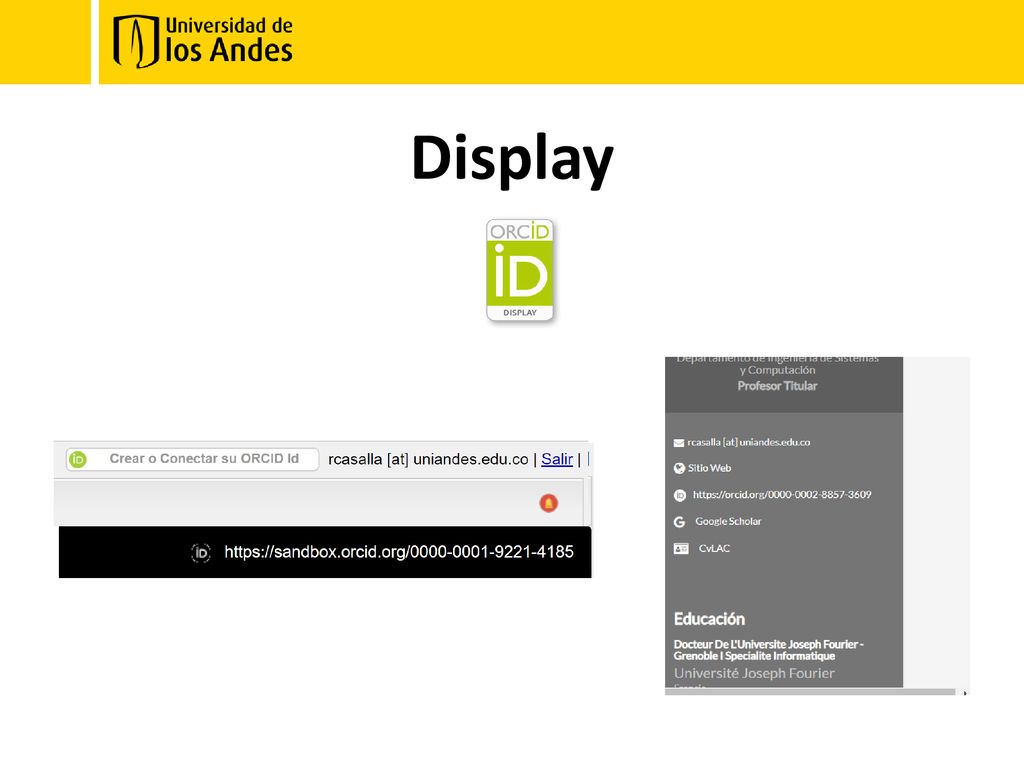Viewport: 1024px width, 768px height.
Task: Click 'Université Joseph Fourier' text
Action: tap(754, 673)
